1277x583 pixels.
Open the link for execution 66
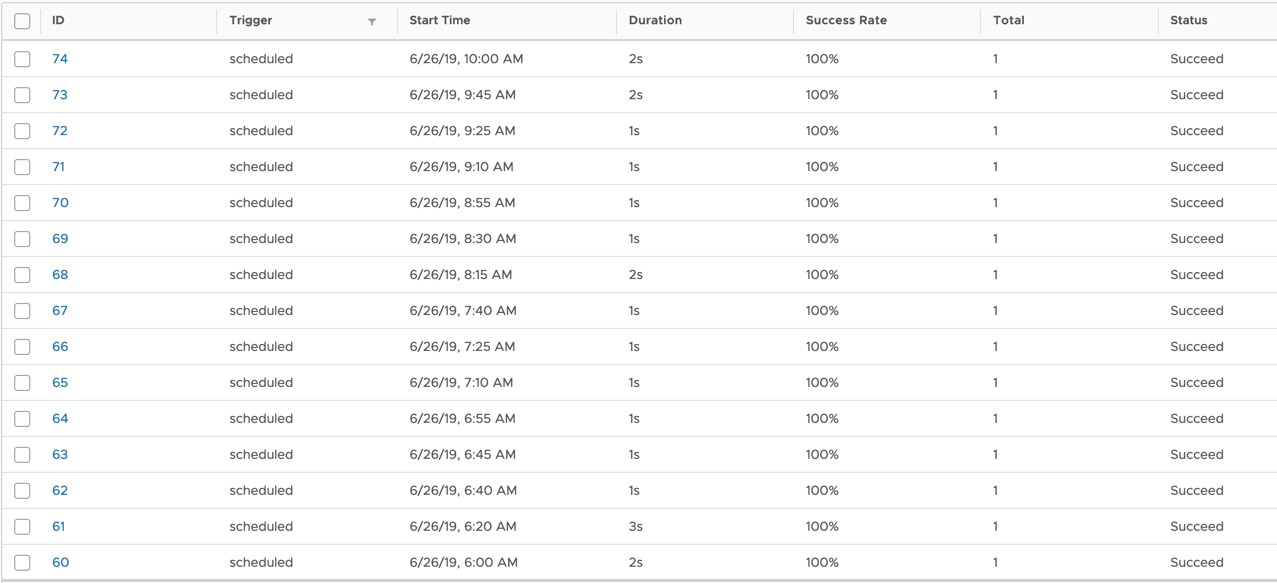click(60, 347)
